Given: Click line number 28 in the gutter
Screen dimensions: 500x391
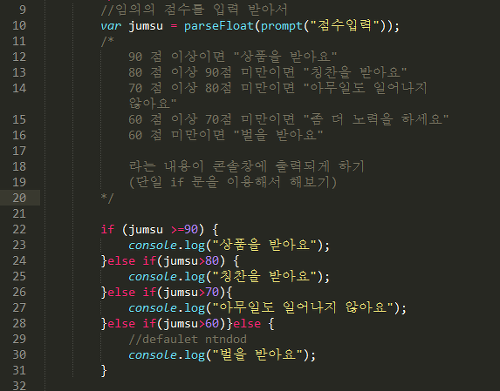Looking at the screenshot, I should click(19, 323).
